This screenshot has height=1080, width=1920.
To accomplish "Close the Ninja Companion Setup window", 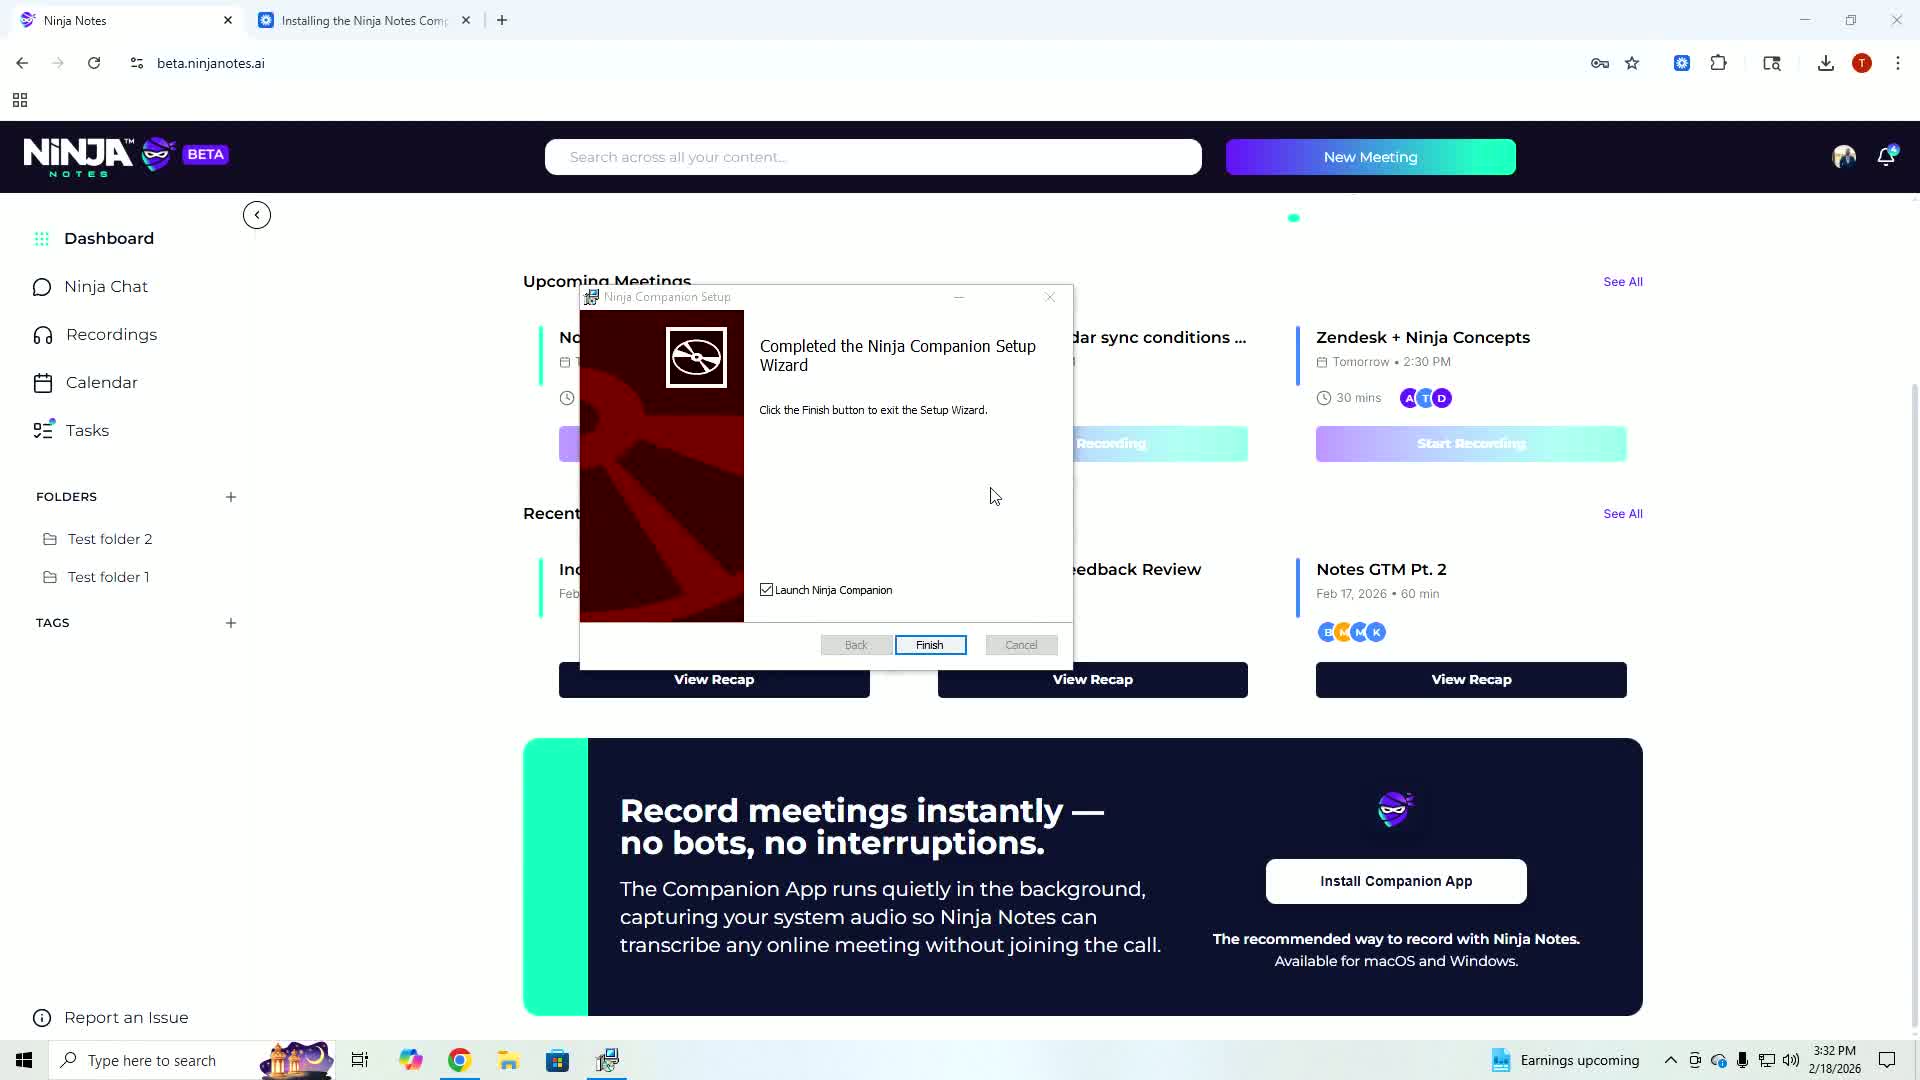I will pyautogui.click(x=1050, y=297).
